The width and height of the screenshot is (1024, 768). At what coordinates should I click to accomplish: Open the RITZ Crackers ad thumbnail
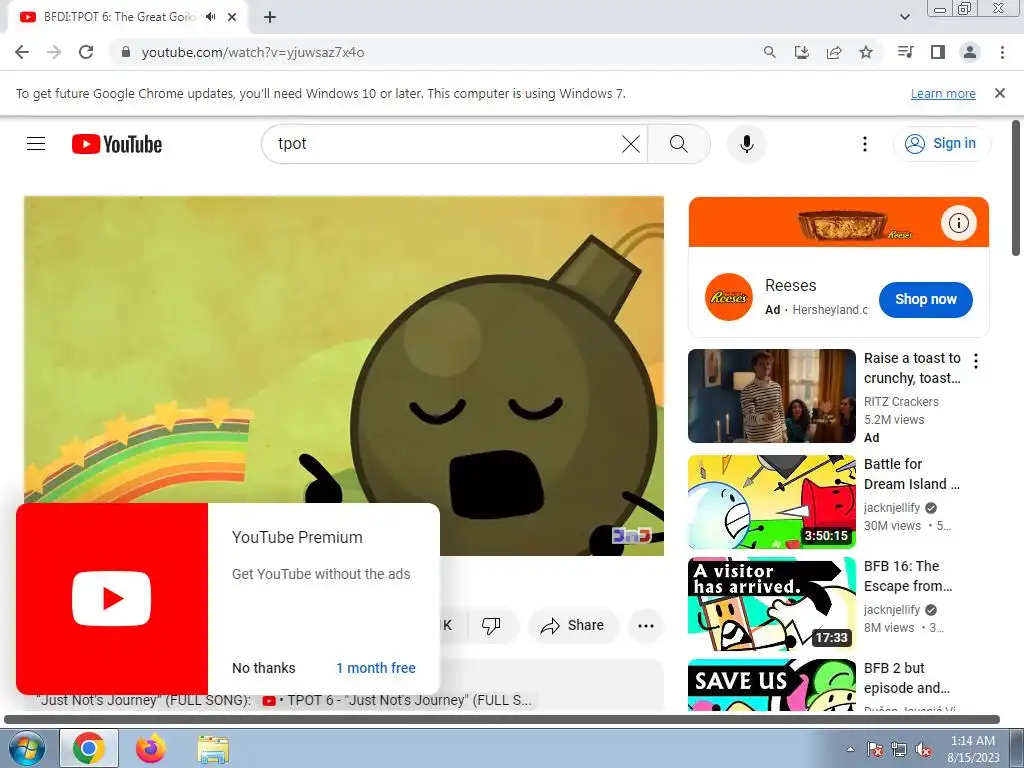point(772,396)
